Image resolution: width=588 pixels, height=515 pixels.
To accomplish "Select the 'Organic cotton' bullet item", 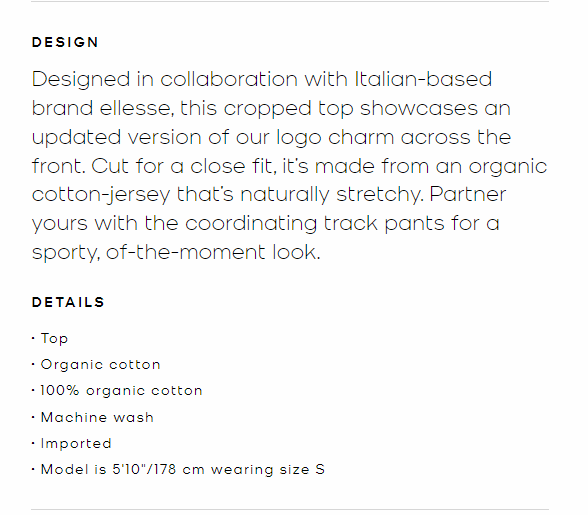I will pos(96,365).
